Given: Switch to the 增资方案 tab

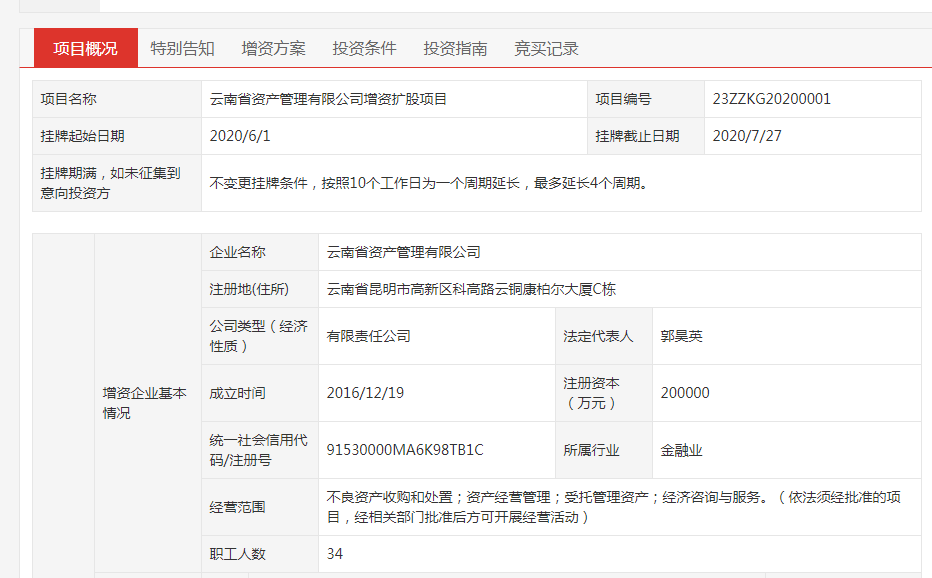Looking at the screenshot, I should 273,48.
